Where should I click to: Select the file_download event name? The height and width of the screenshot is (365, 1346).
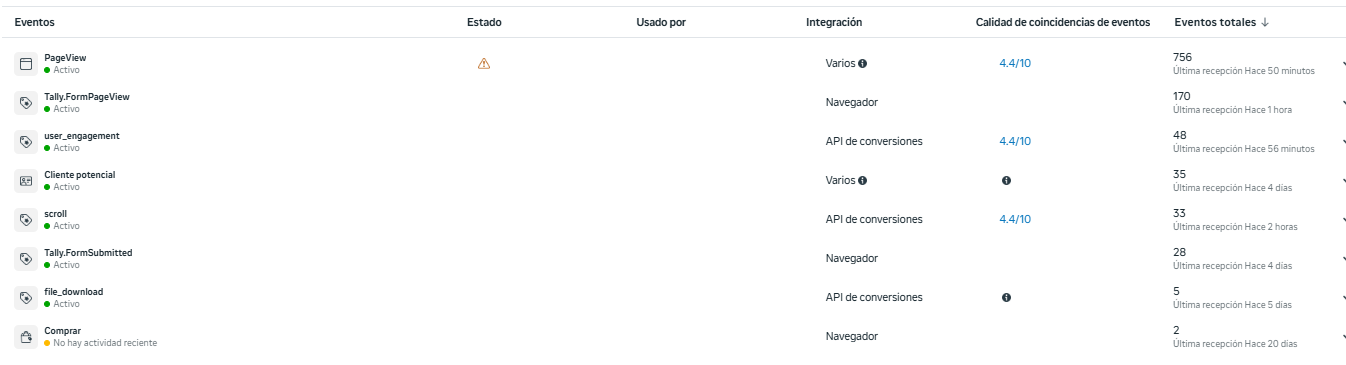[x=74, y=292]
